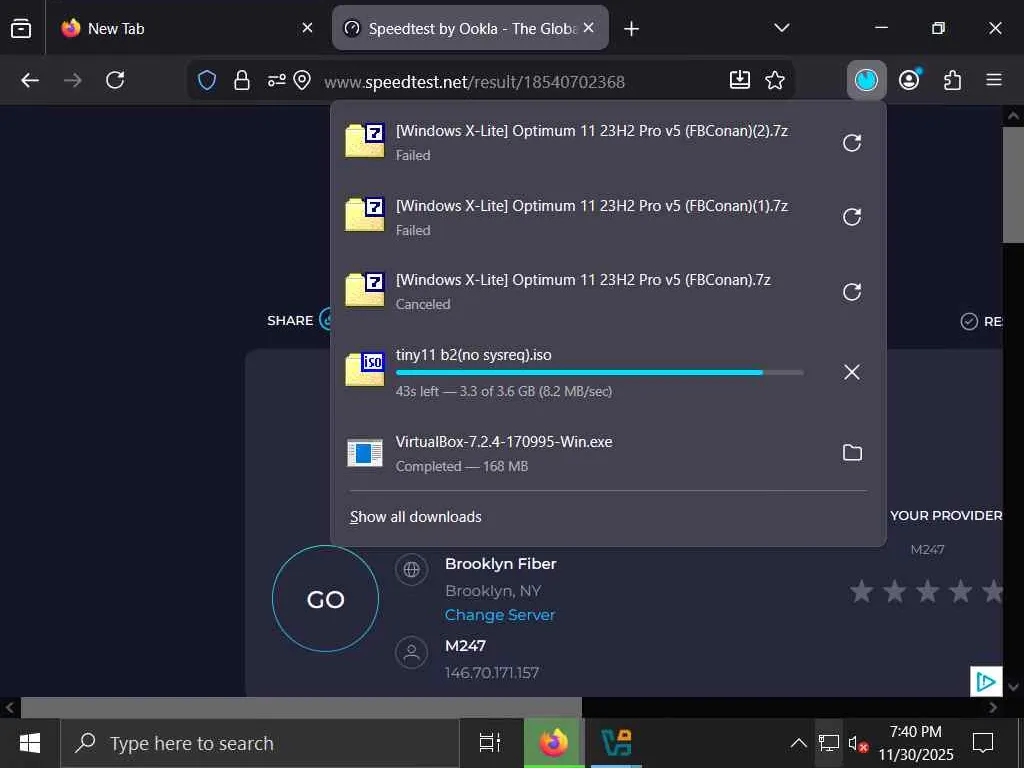Image resolution: width=1024 pixels, height=768 pixels.
Task: Toggle the downloads panel toolbar button
Action: pos(867,80)
